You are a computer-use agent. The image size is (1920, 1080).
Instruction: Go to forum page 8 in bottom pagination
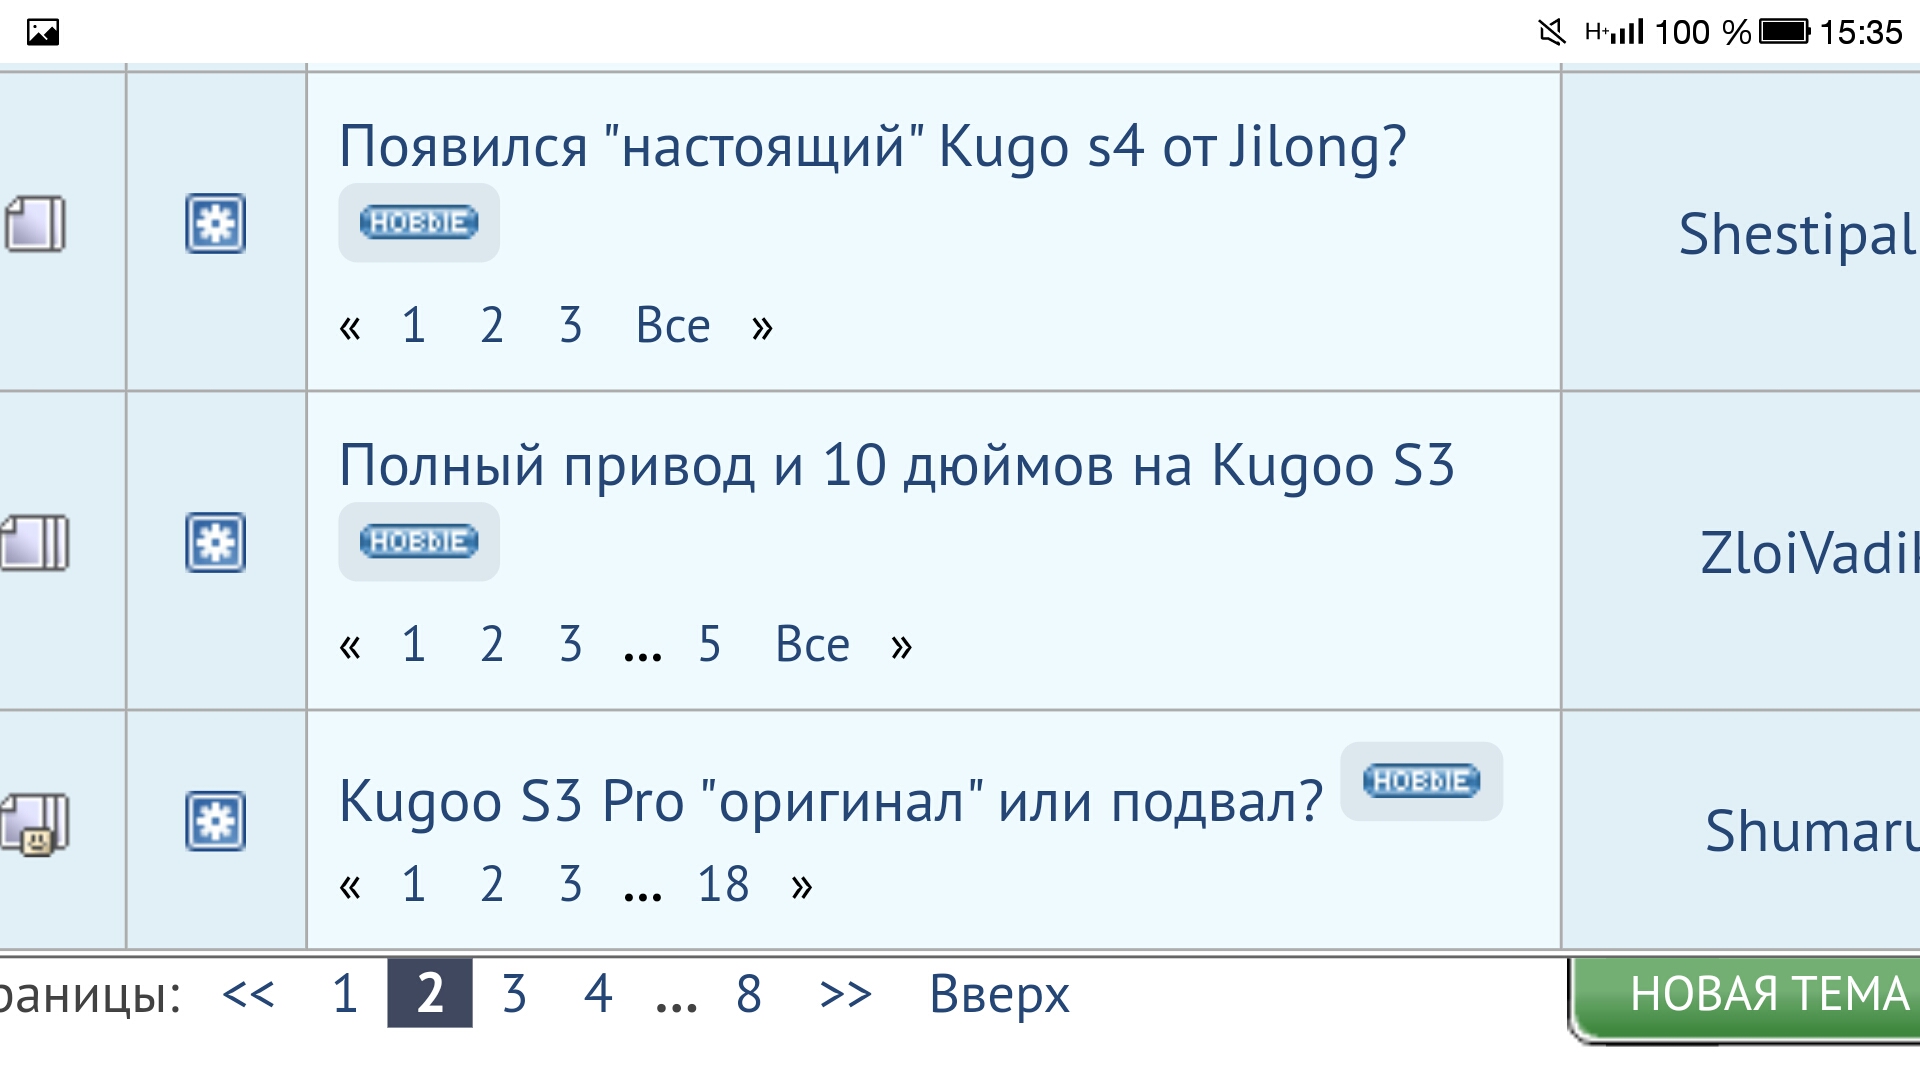749,994
